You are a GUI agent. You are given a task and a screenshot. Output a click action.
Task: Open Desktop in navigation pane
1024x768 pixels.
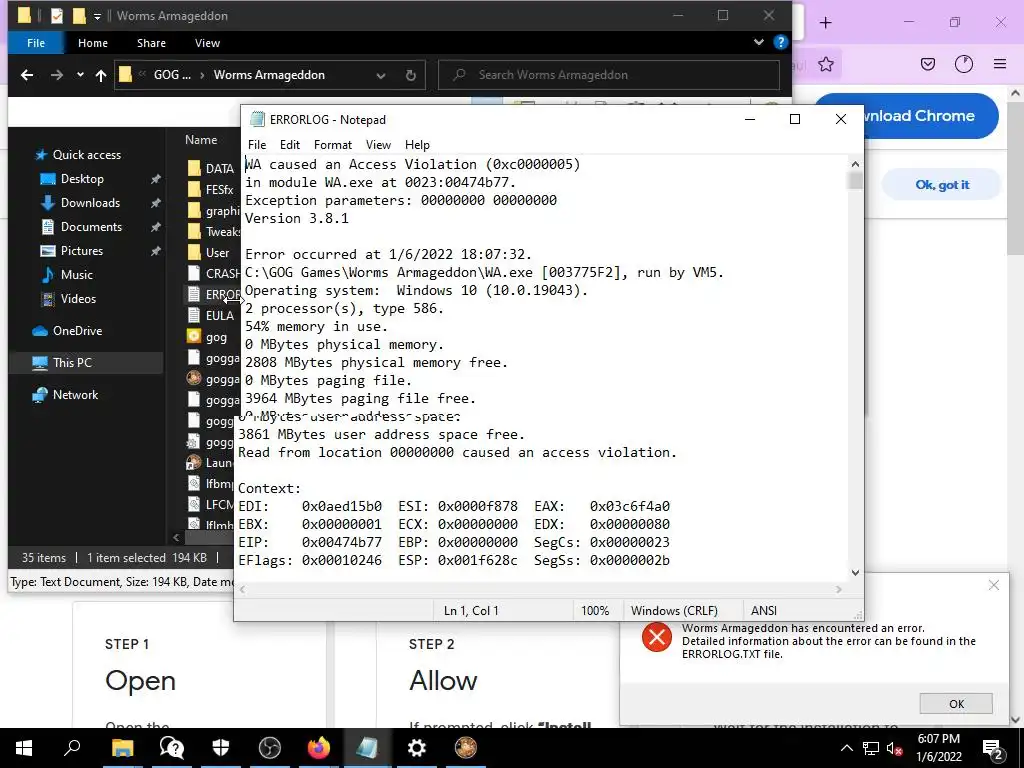click(x=82, y=179)
